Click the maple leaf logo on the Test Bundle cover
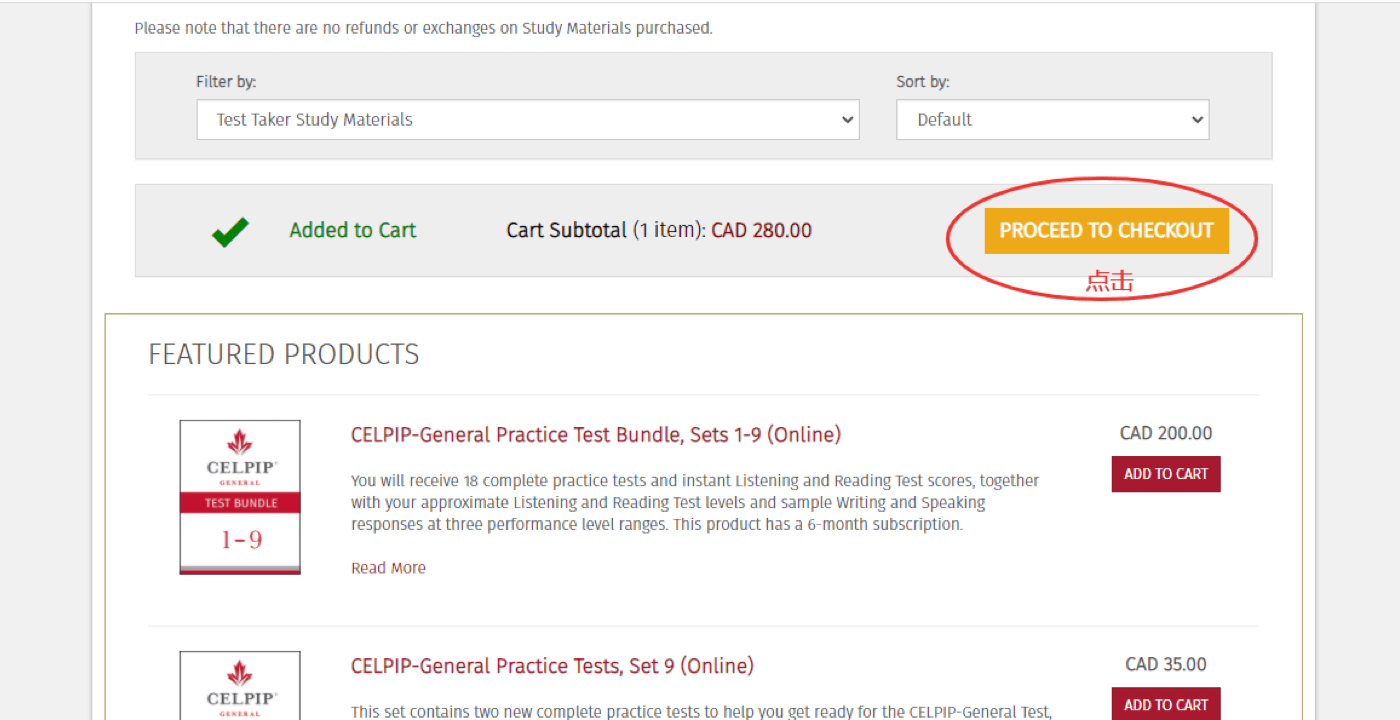The height and width of the screenshot is (720, 1400). [x=240, y=442]
